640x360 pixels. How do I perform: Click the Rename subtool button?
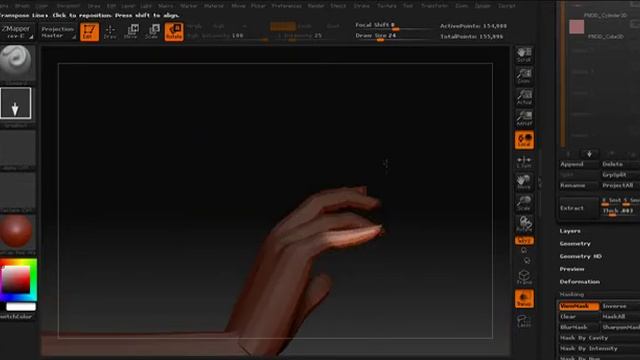(578, 185)
